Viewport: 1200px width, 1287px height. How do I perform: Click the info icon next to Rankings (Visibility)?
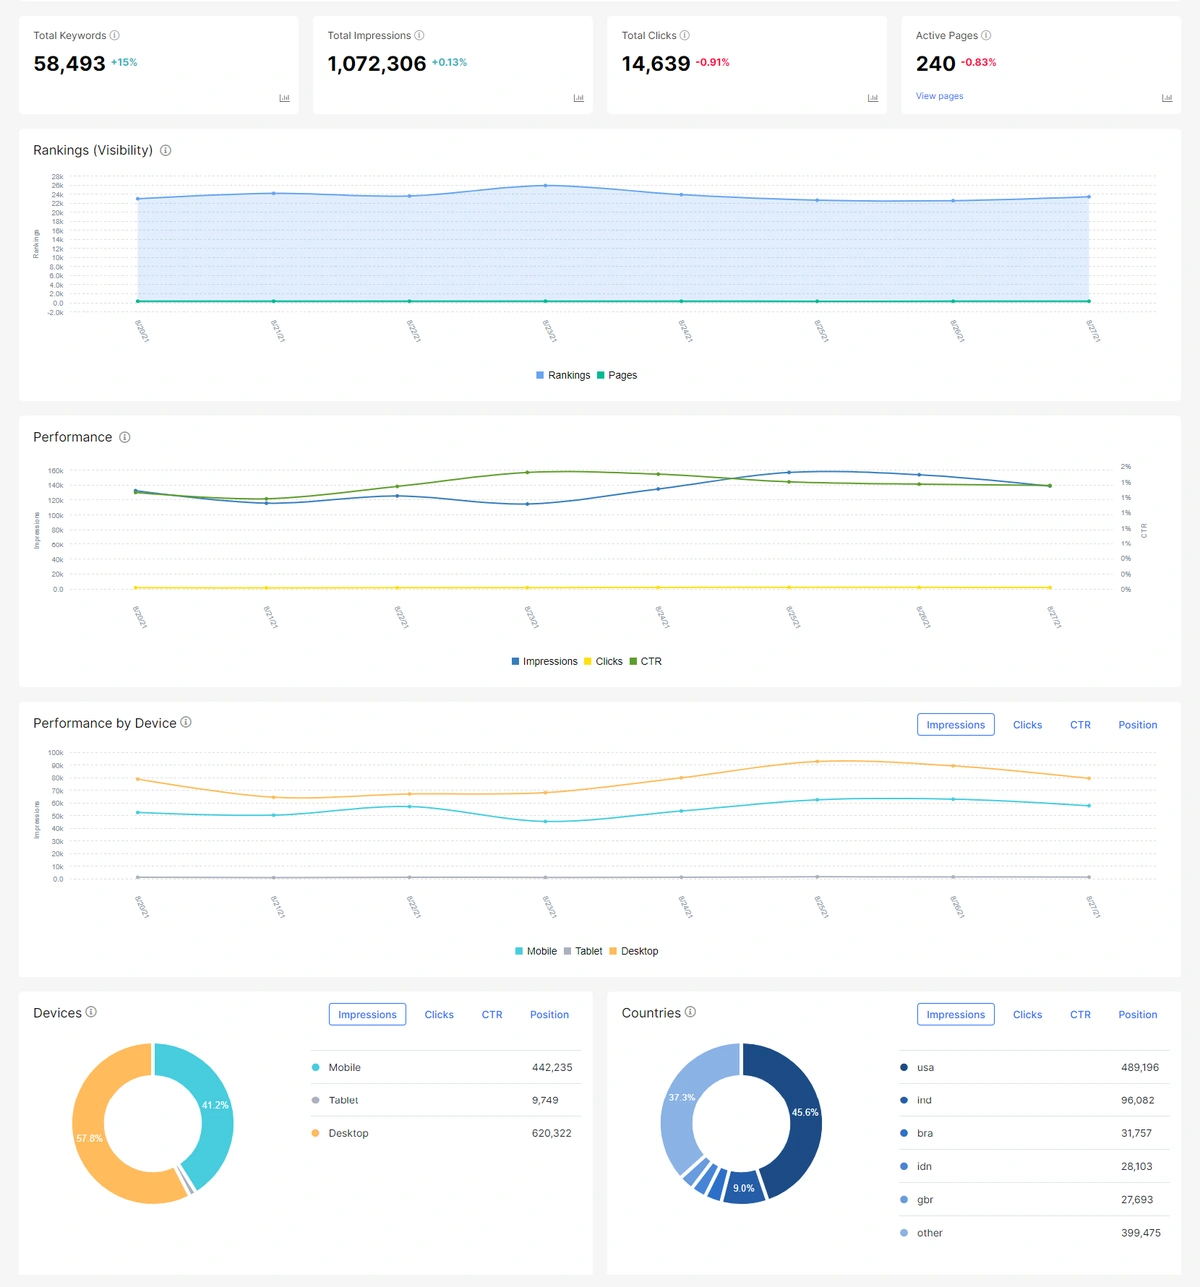pyautogui.click(x=166, y=151)
